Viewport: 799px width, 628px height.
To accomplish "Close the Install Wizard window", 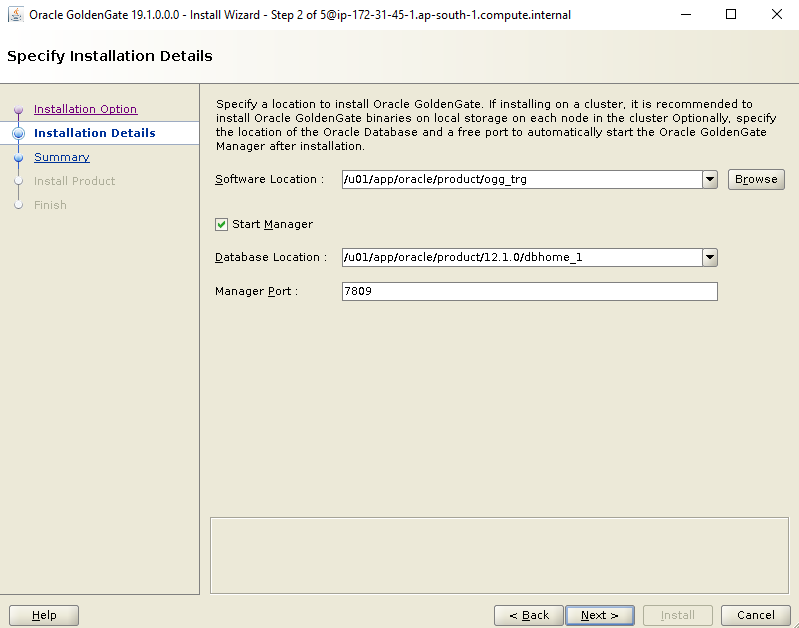I will tap(777, 14).
